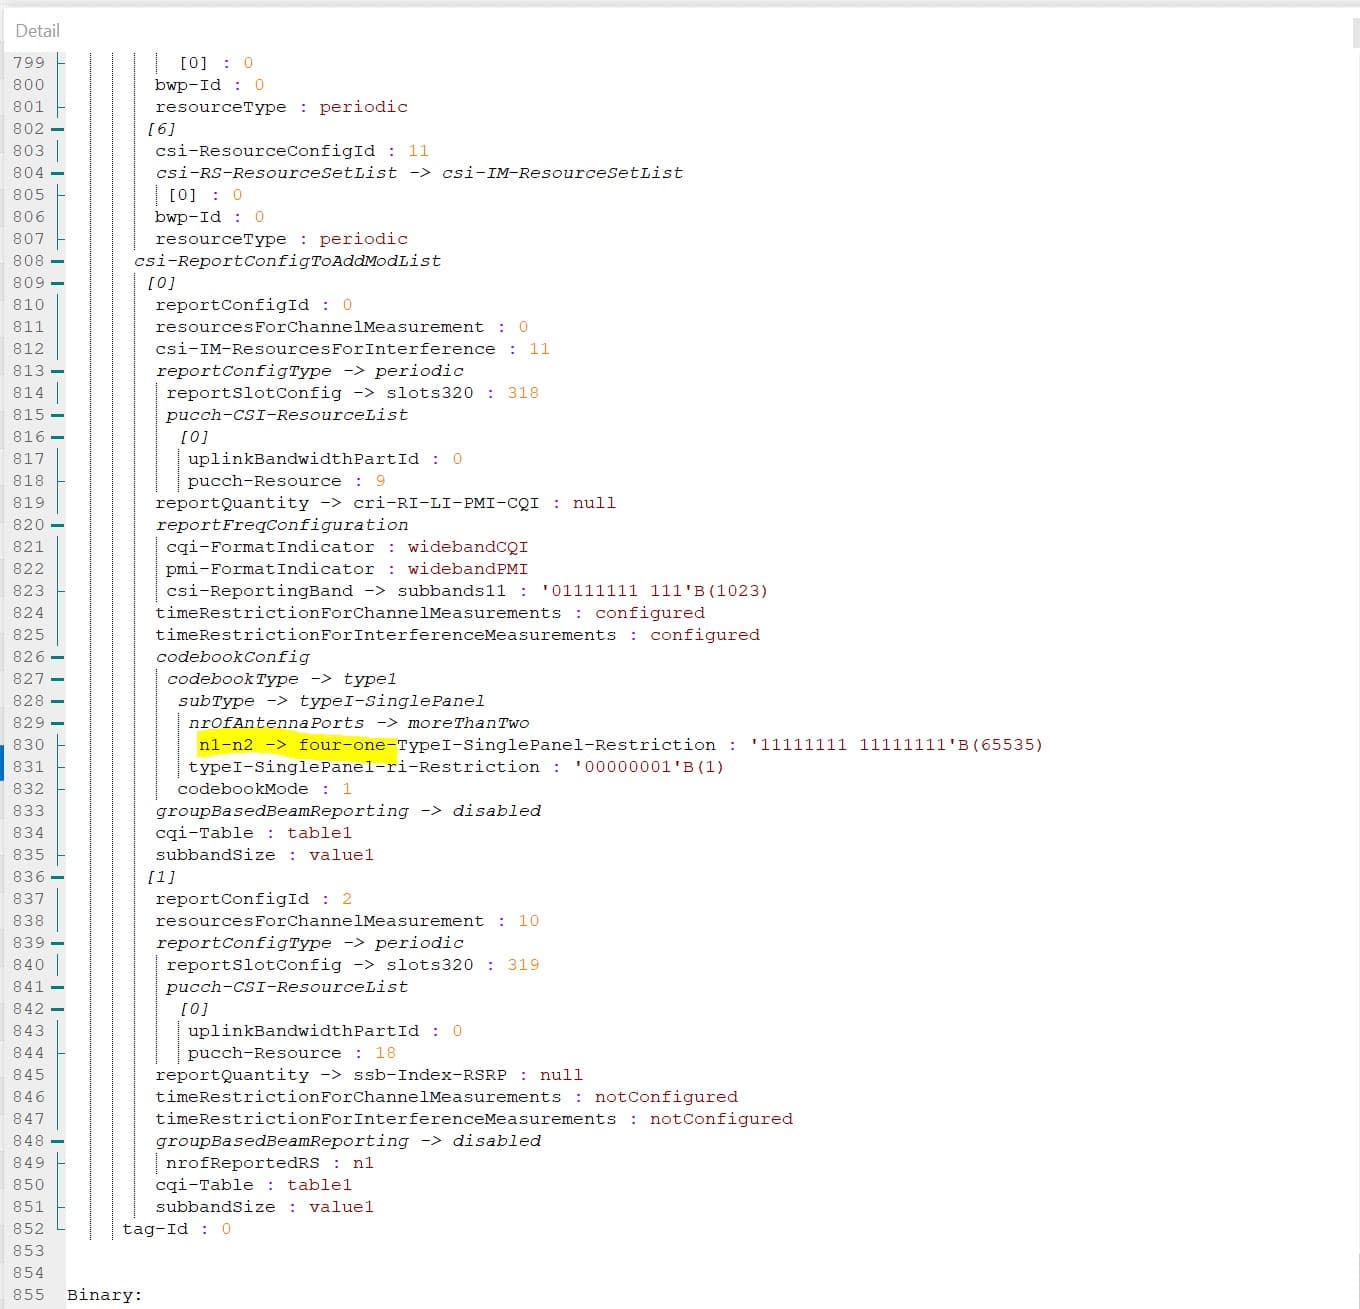This screenshot has height=1309, width=1360.
Task: Click 'csi-IM-ResourceSetList' text
Action: click(x=563, y=173)
